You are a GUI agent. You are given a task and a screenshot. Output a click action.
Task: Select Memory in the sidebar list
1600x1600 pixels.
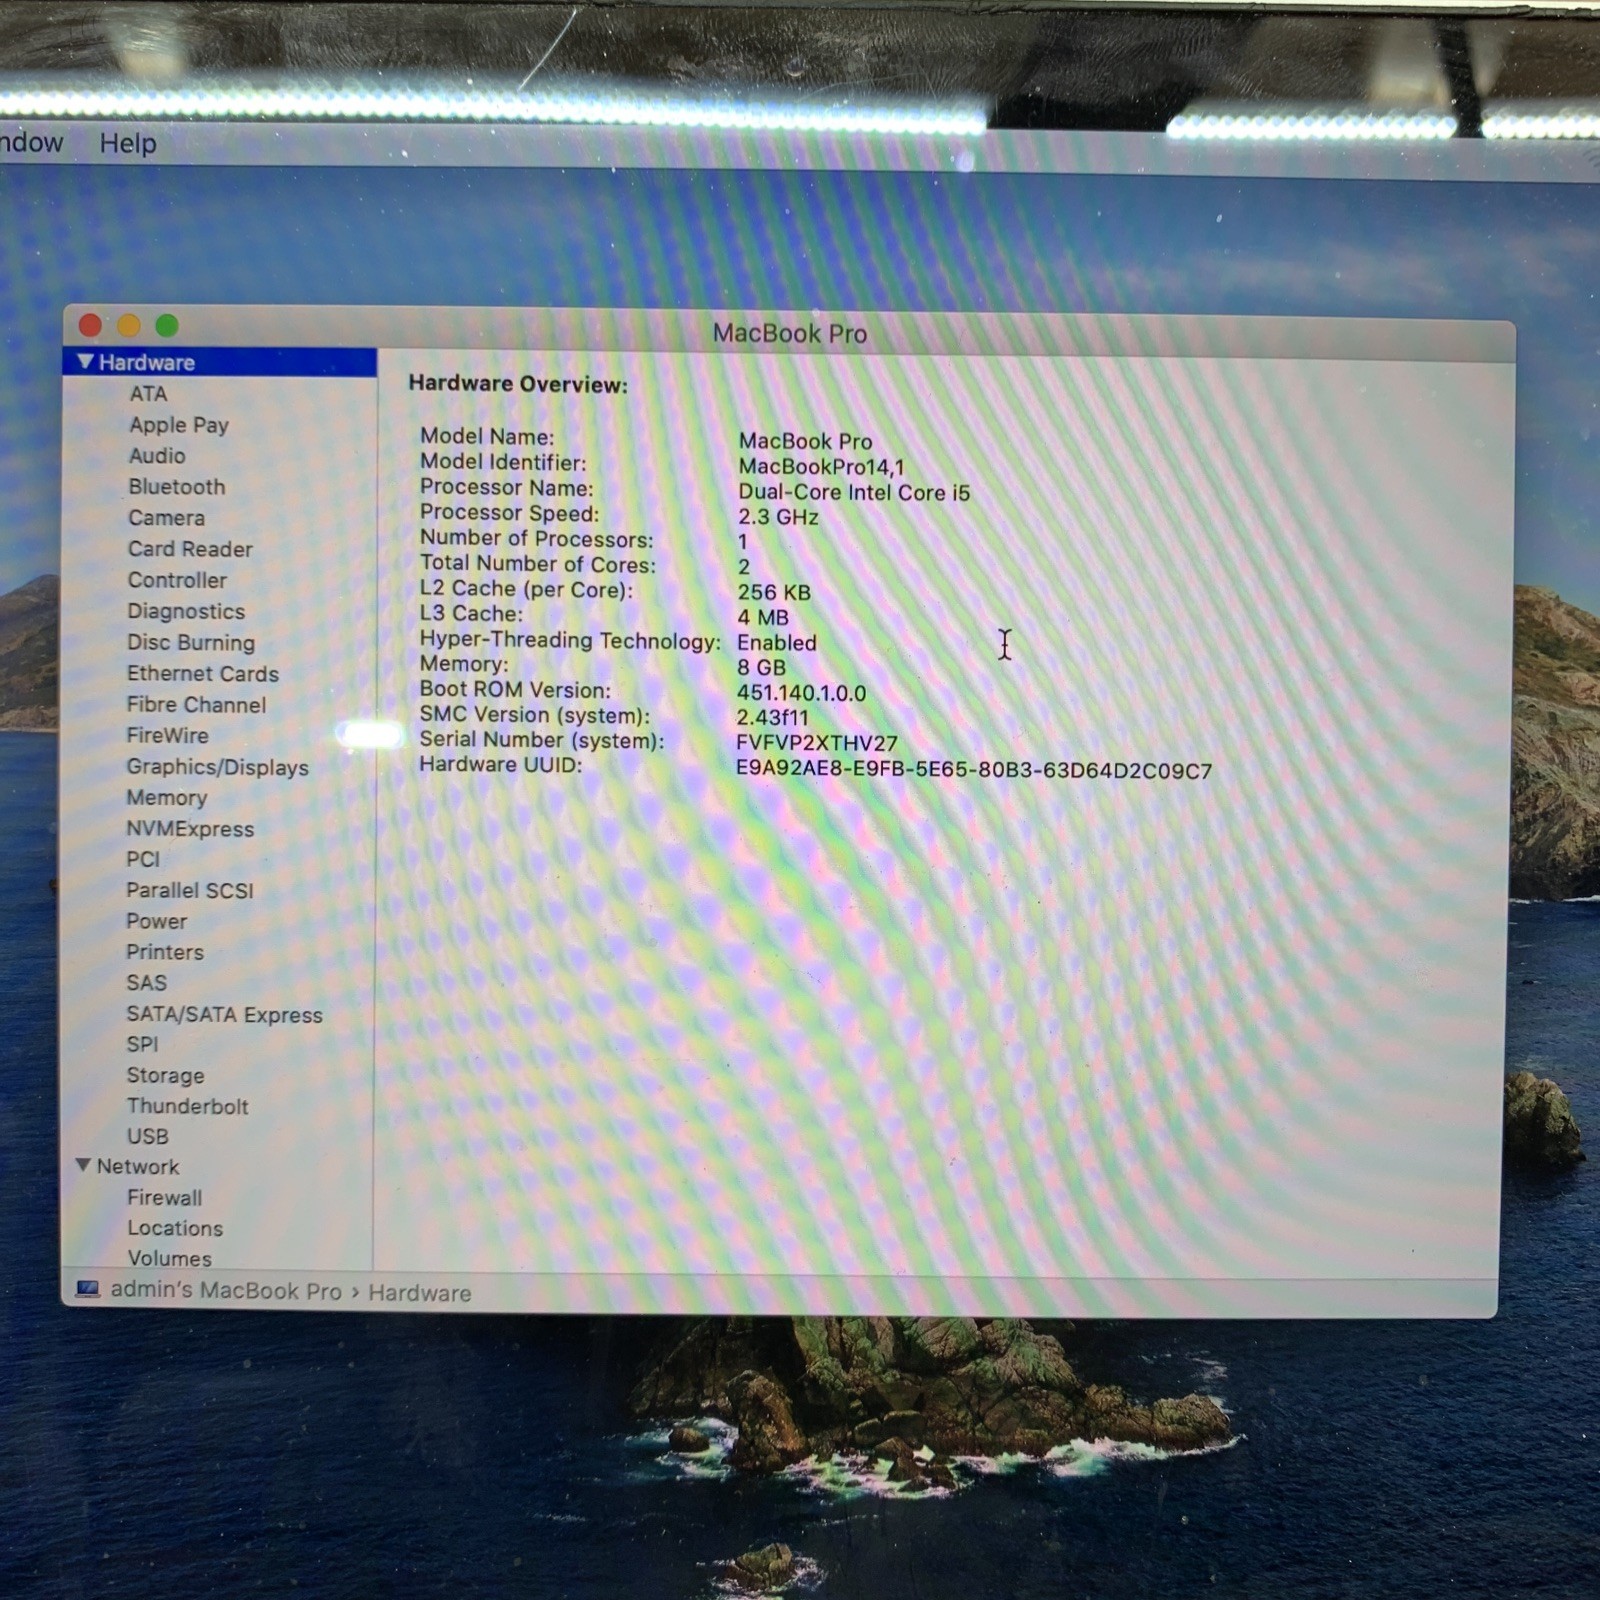[x=167, y=798]
